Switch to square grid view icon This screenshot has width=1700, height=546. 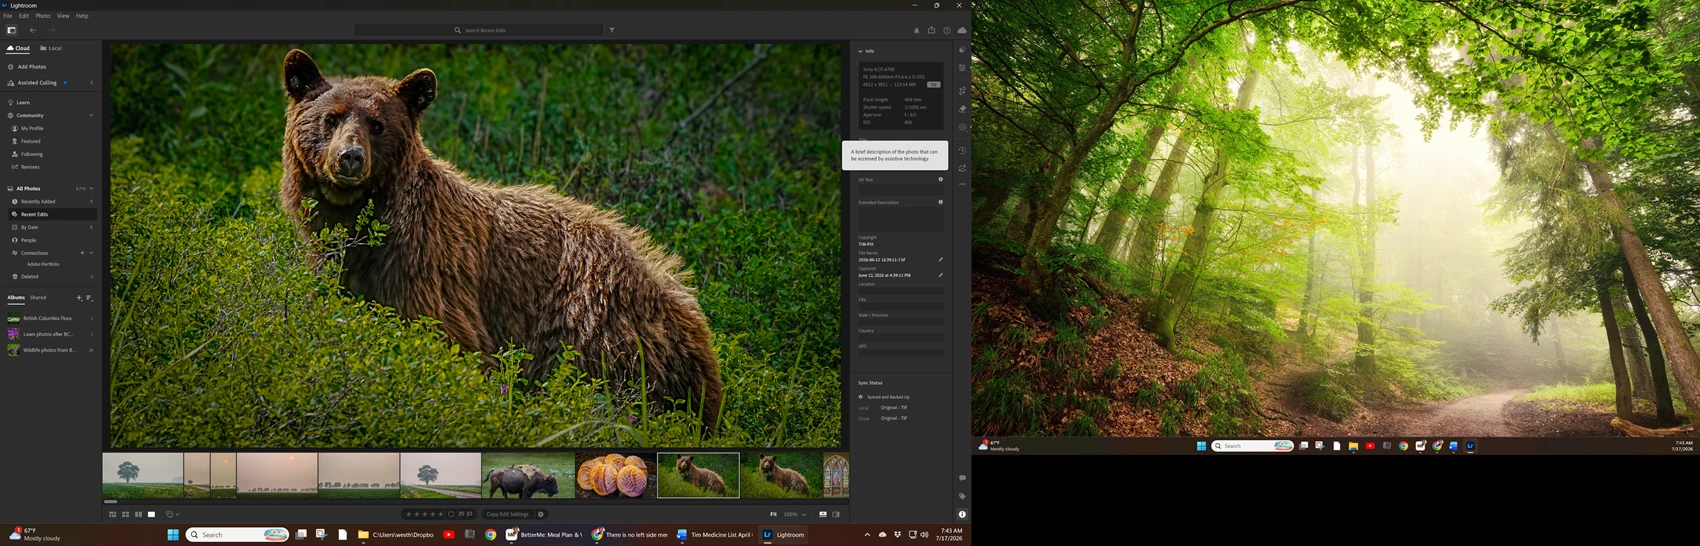pos(125,514)
